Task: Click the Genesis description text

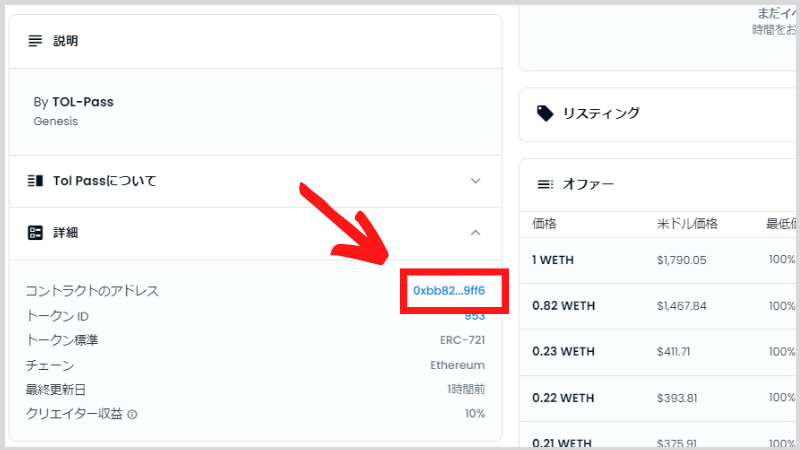Action: 56,121
